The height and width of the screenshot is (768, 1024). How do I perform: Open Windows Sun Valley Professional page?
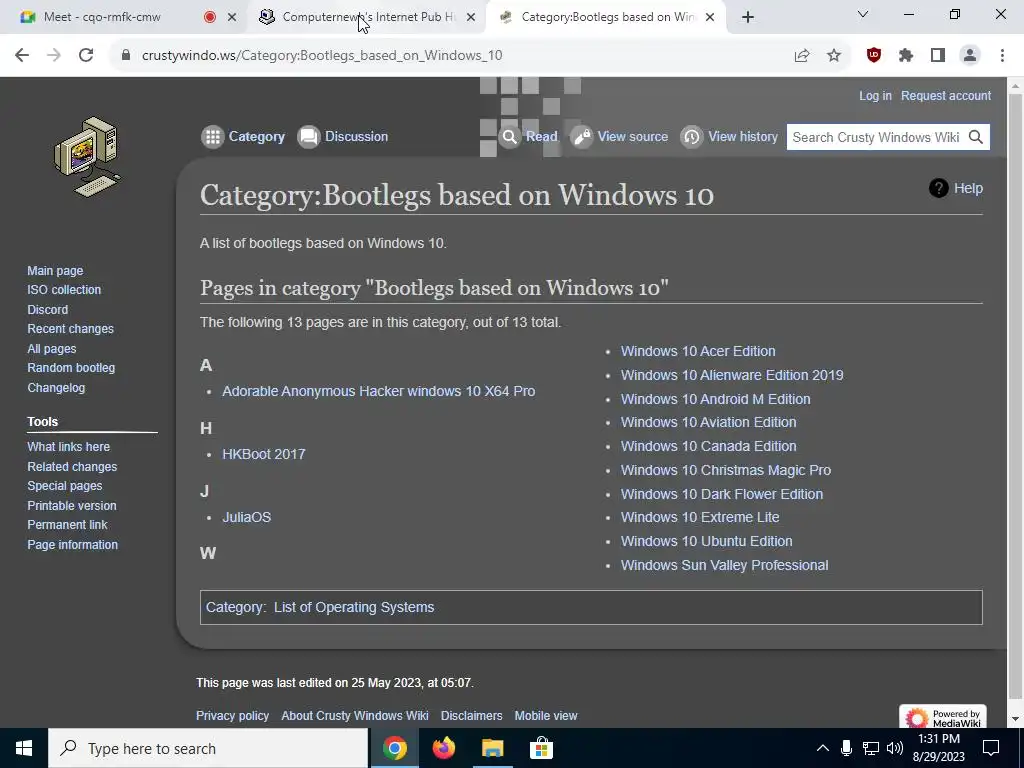(724, 565)
